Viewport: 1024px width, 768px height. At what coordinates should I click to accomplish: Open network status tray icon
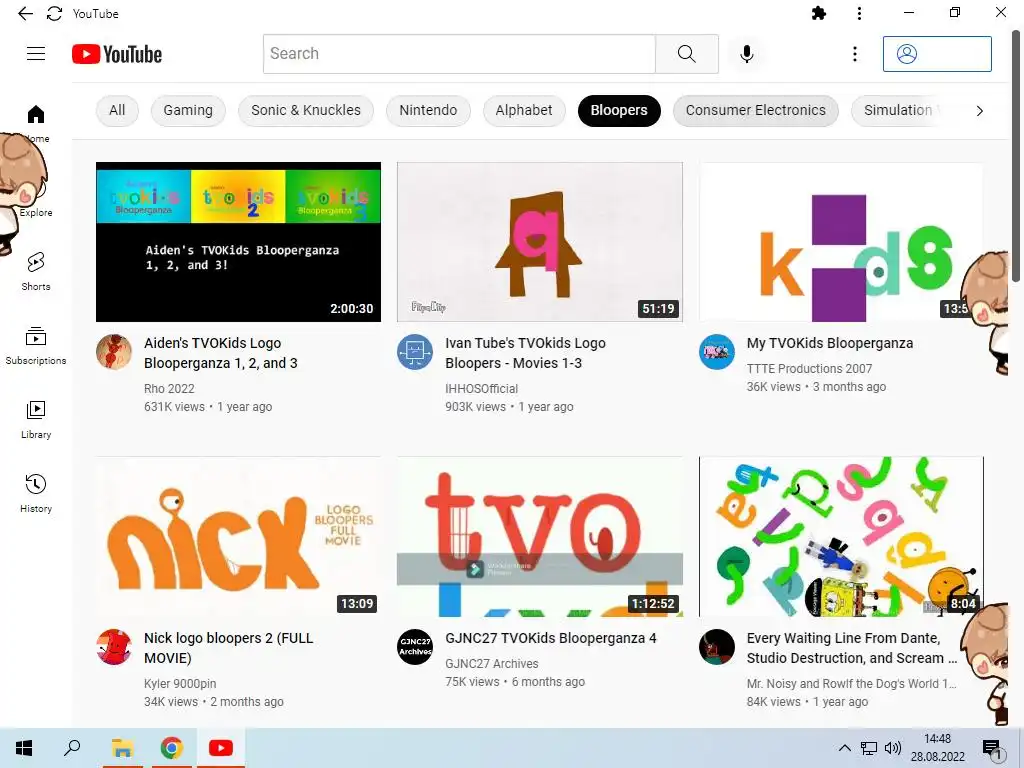(x=869, y=748)
